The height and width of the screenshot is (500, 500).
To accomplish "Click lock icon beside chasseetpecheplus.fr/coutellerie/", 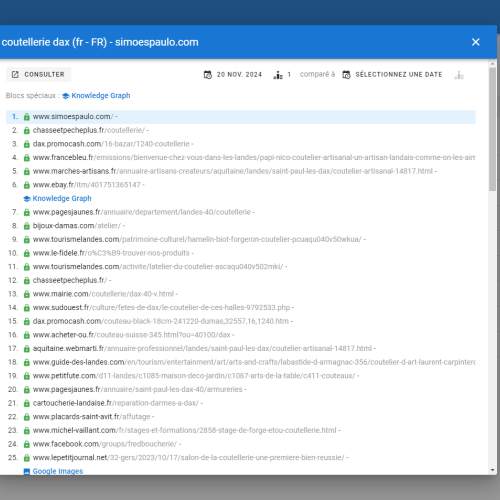I will 27,130.
